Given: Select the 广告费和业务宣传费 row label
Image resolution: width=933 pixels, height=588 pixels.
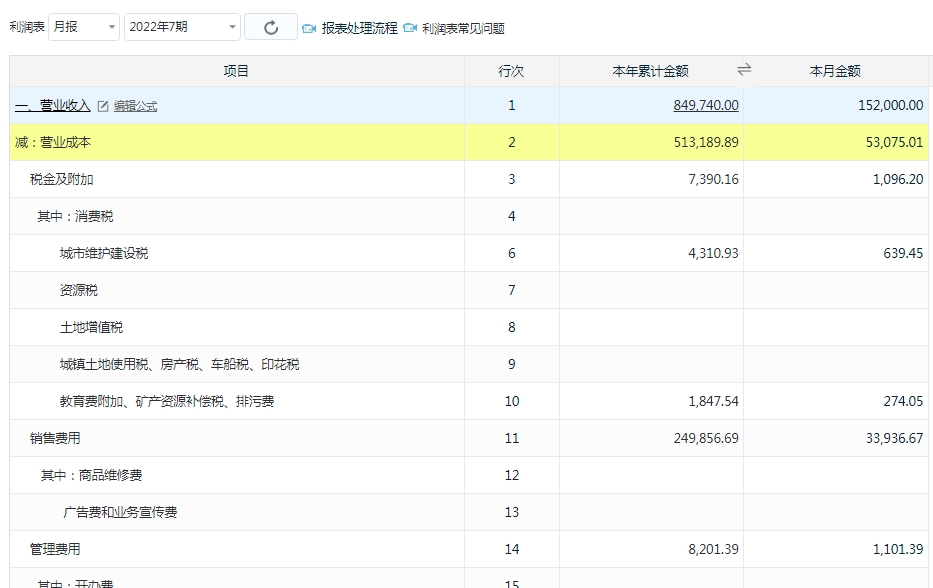Looking at the screenshot, I should point(120,512).
